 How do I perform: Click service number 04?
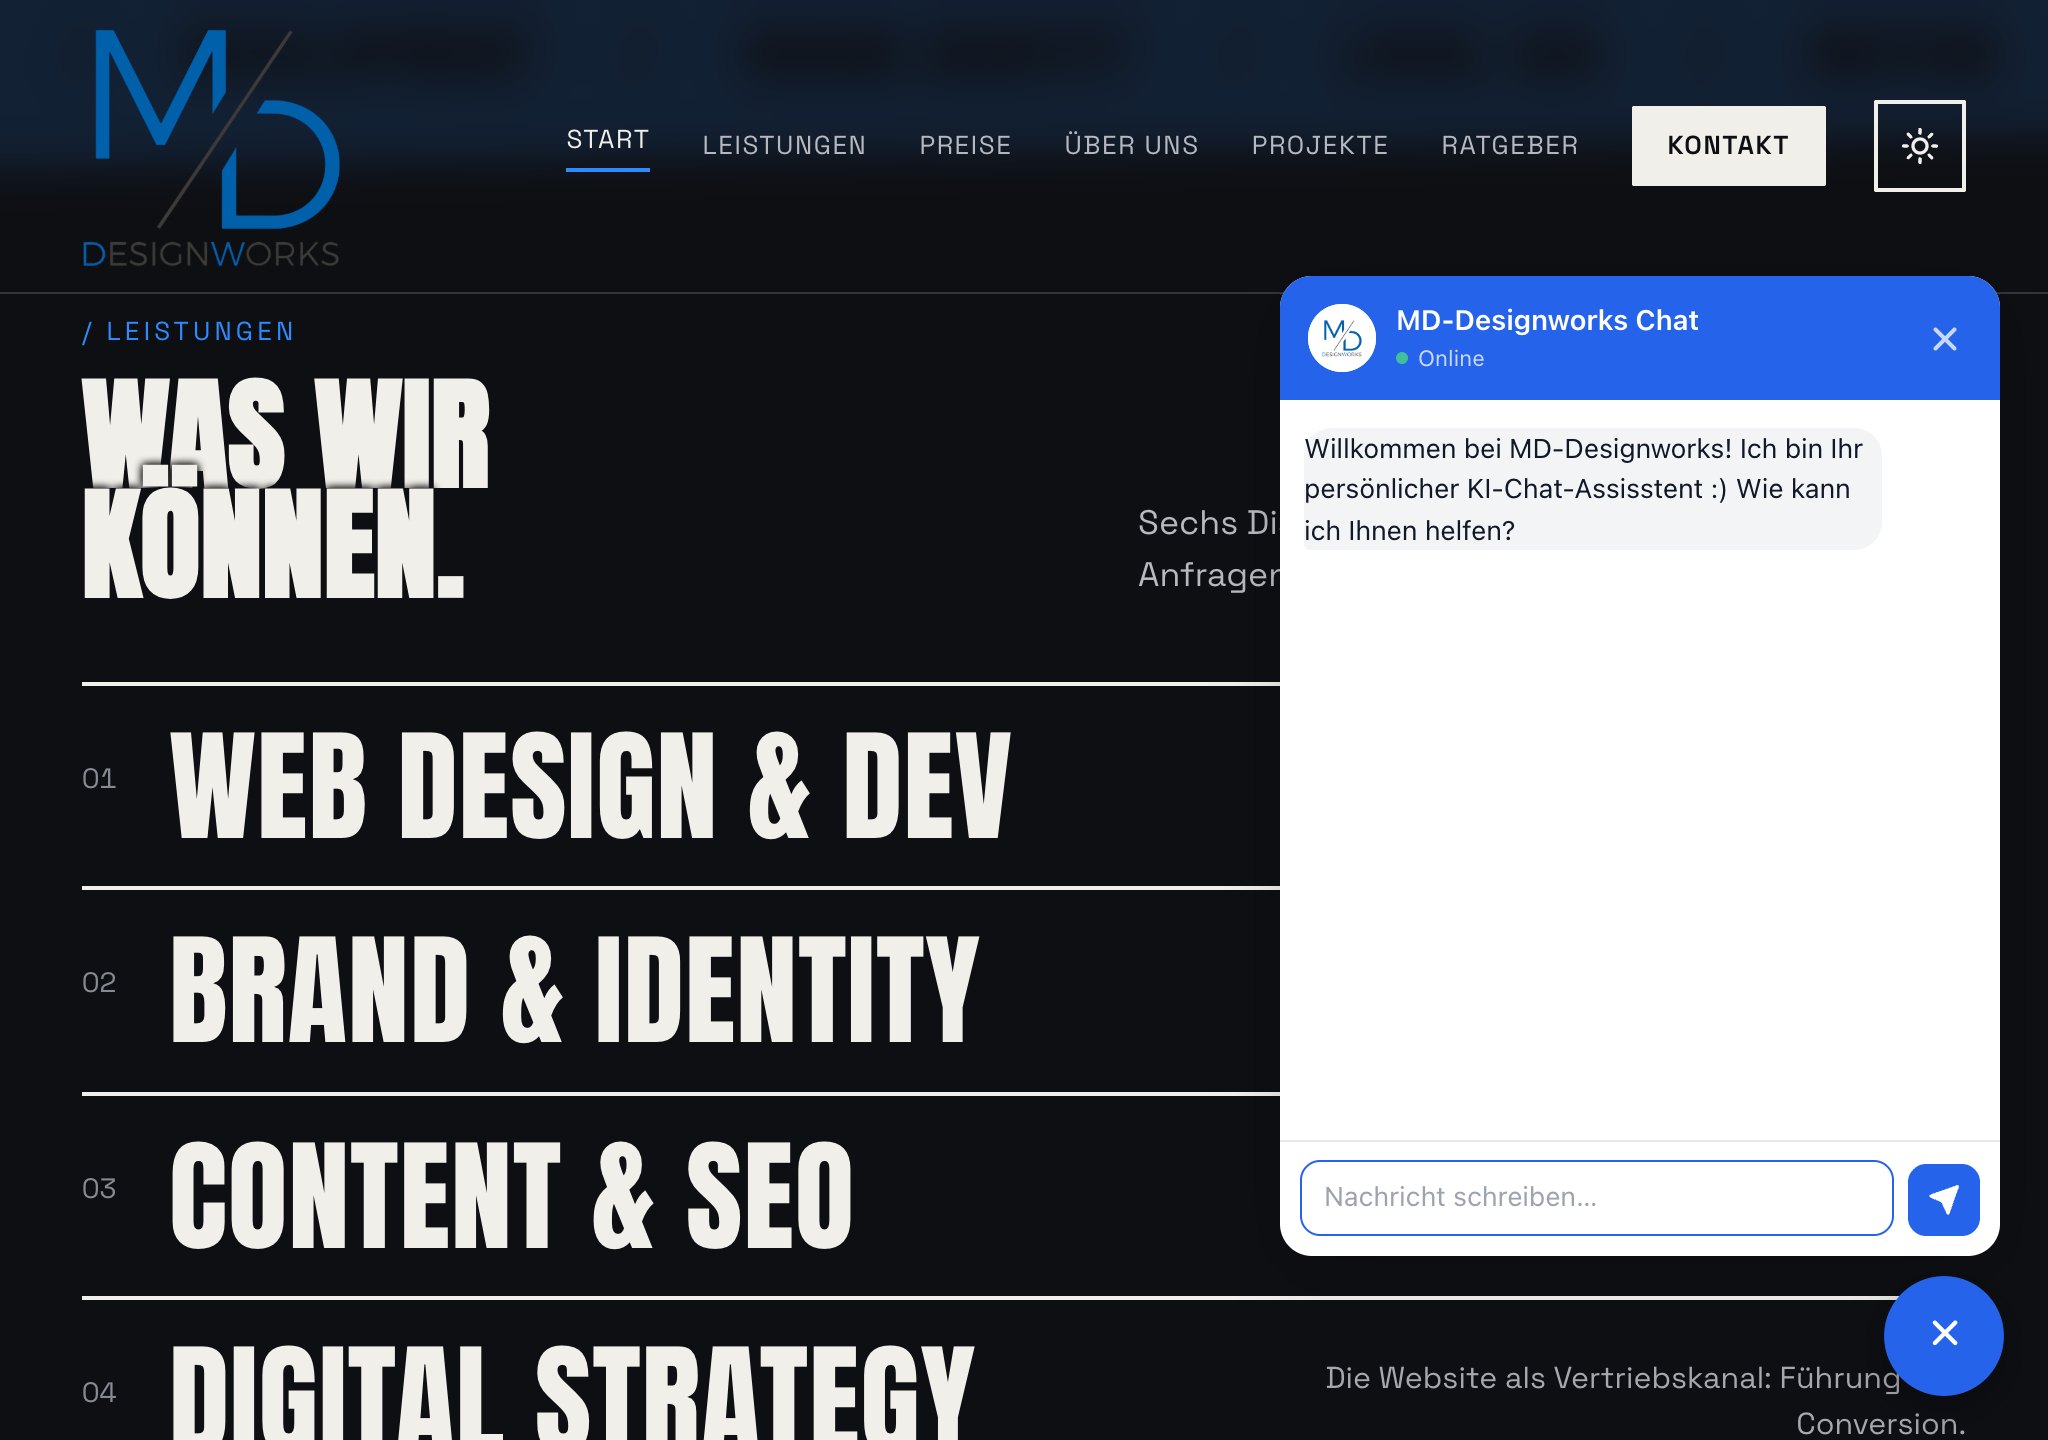pos(99,1392)
